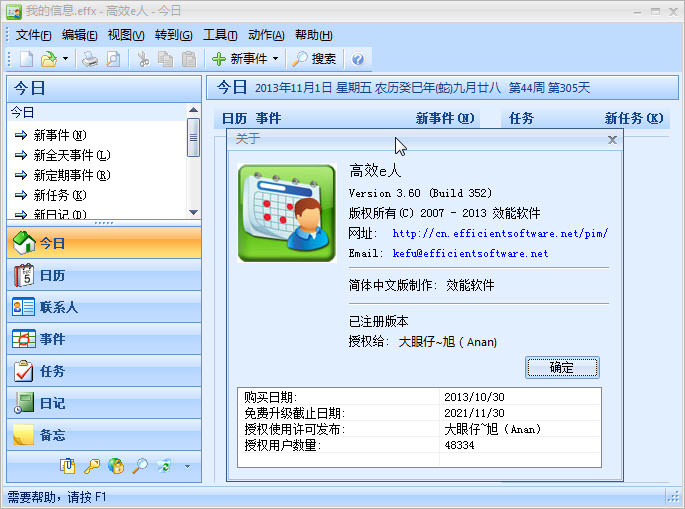This screenshot has height=509, width=685.
Task: Open the 日记 diary navigation pane
Action: tap(104, 403)
